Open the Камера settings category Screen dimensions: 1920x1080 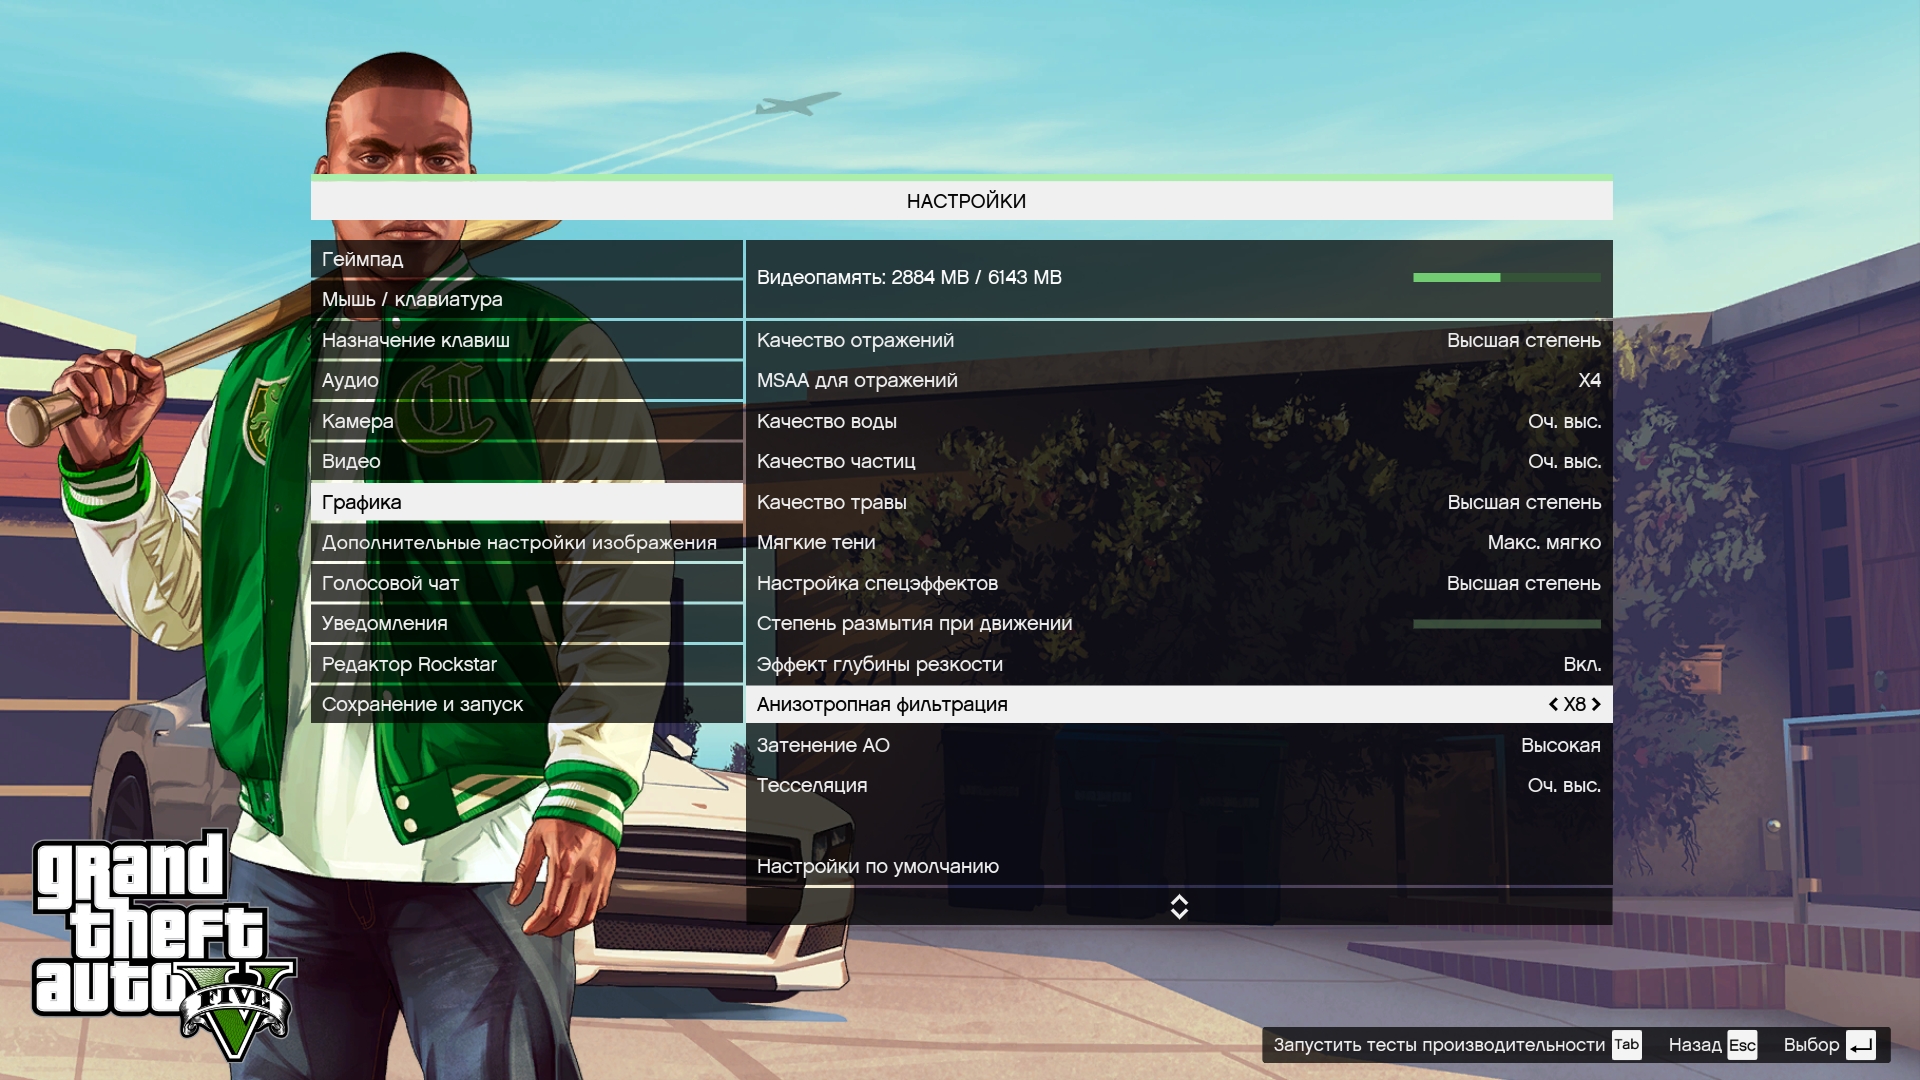[527, 421]
